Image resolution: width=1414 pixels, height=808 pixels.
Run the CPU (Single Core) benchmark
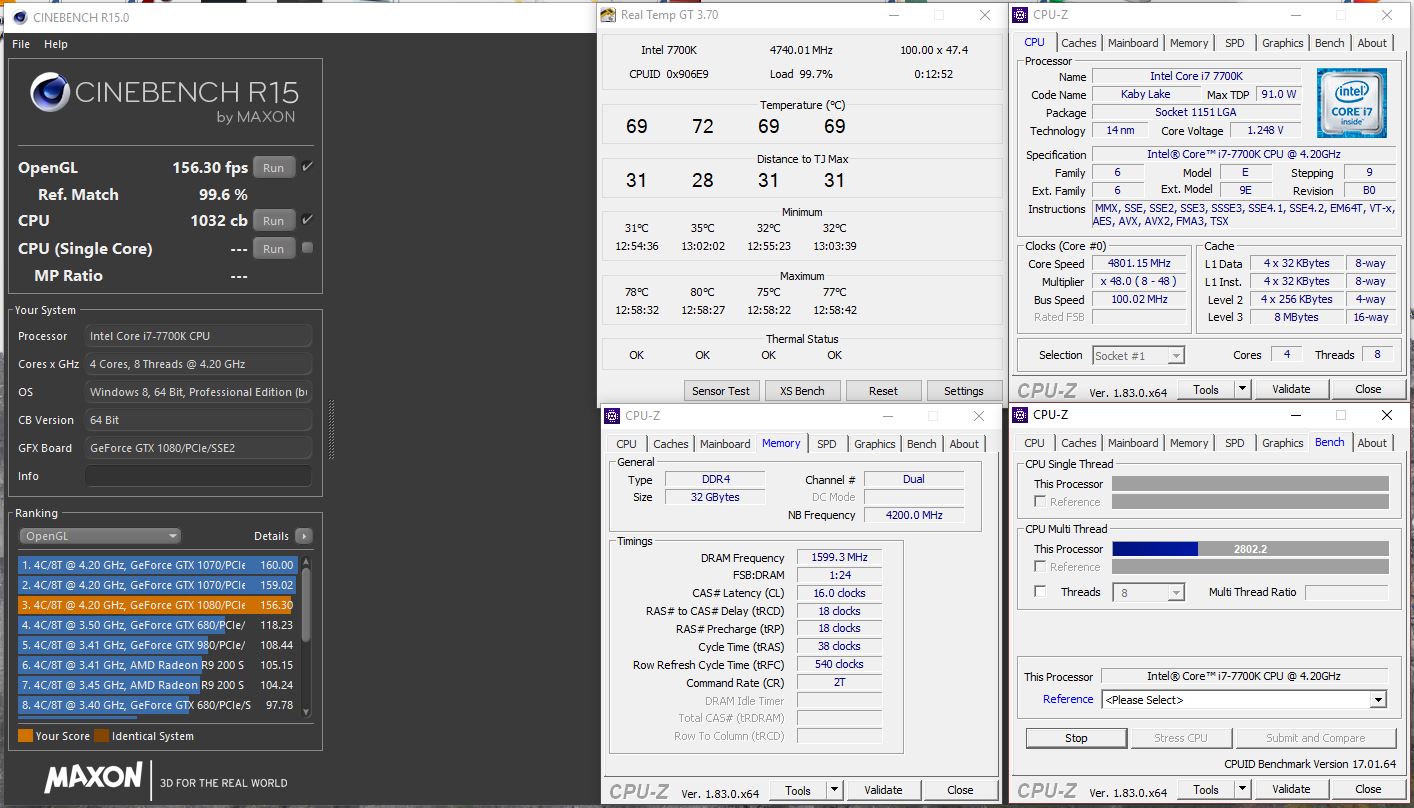[273, 248]
